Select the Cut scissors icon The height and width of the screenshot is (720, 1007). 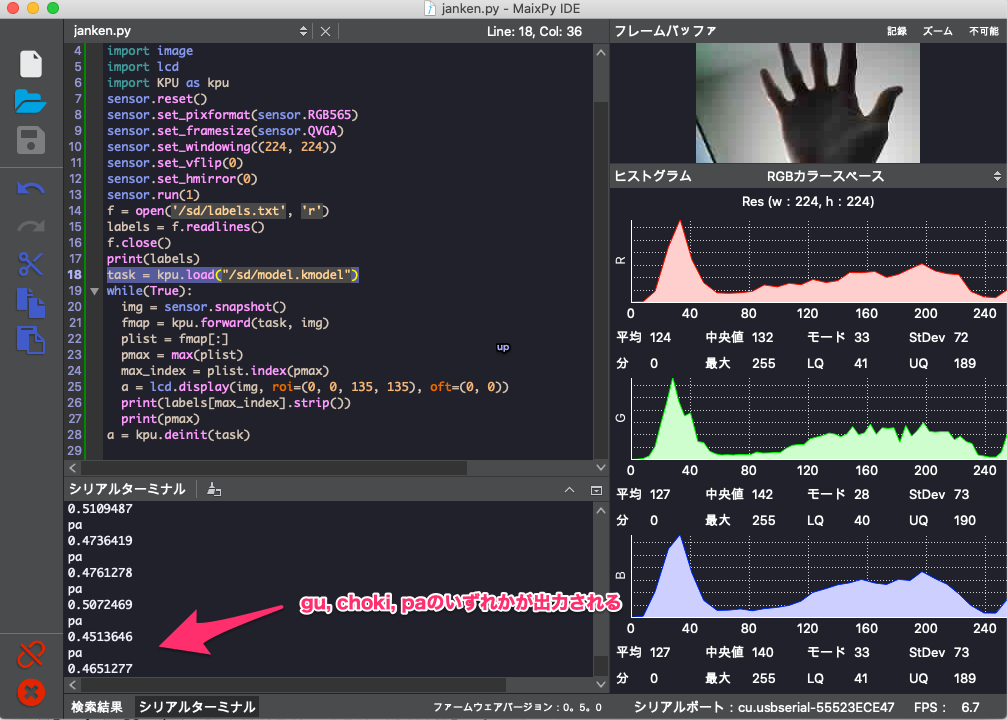(31, 264)
